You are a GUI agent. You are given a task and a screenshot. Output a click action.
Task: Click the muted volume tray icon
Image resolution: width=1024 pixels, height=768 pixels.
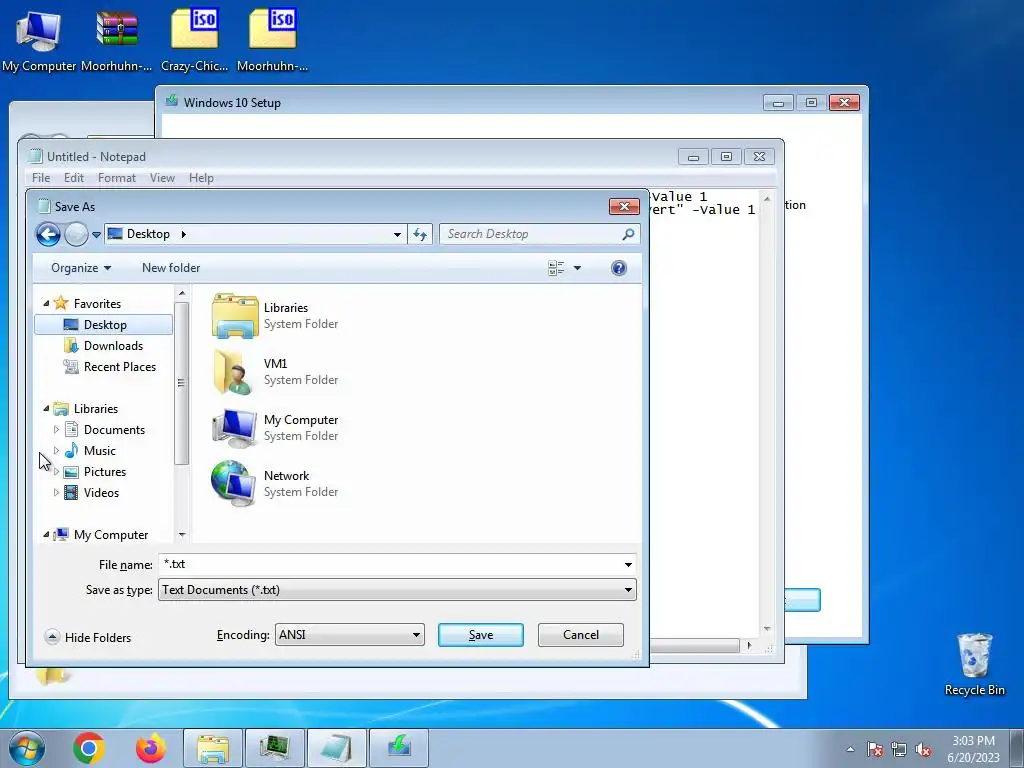[923, 749]
